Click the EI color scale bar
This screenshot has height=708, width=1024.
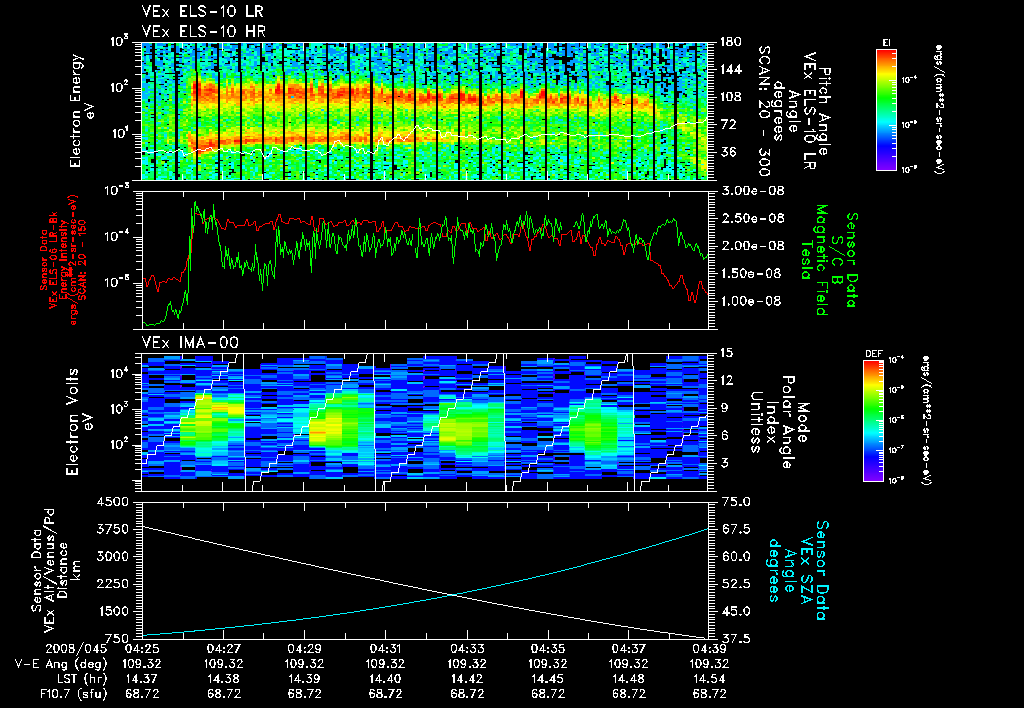pyautogui.click(x=886, y=109)
